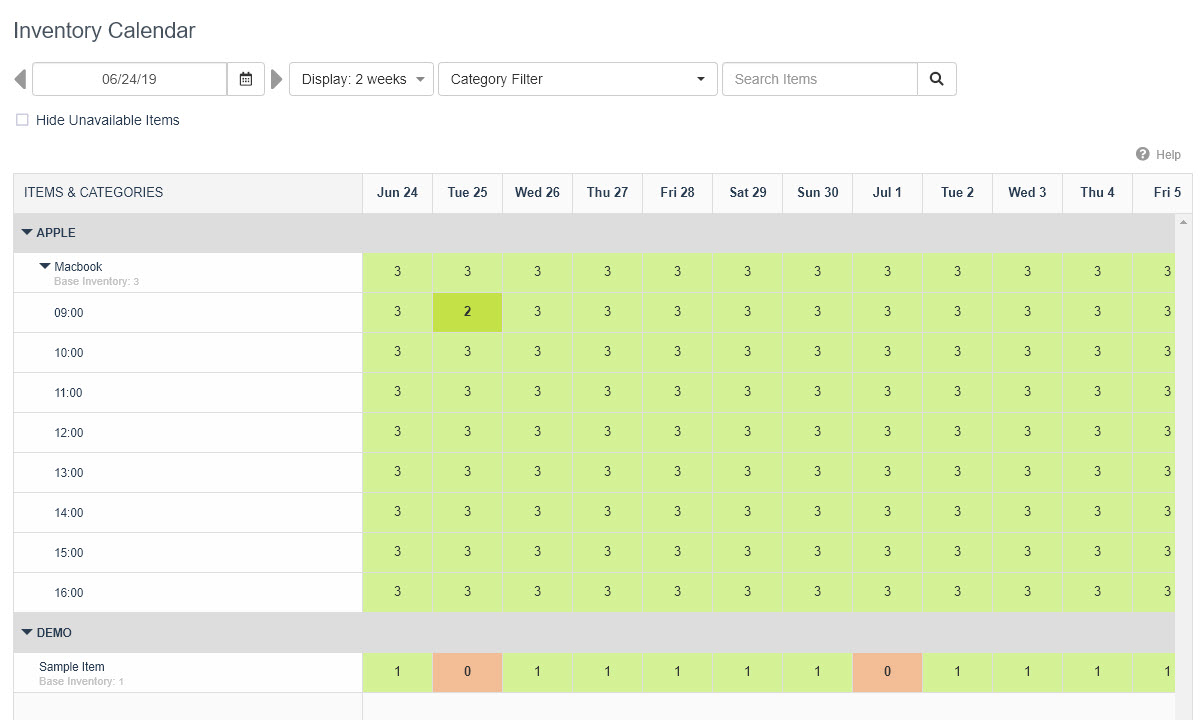Click the 14:00 time row label
The height and width of the screenshot is (720, 1201).
click(x=69, y=513)
